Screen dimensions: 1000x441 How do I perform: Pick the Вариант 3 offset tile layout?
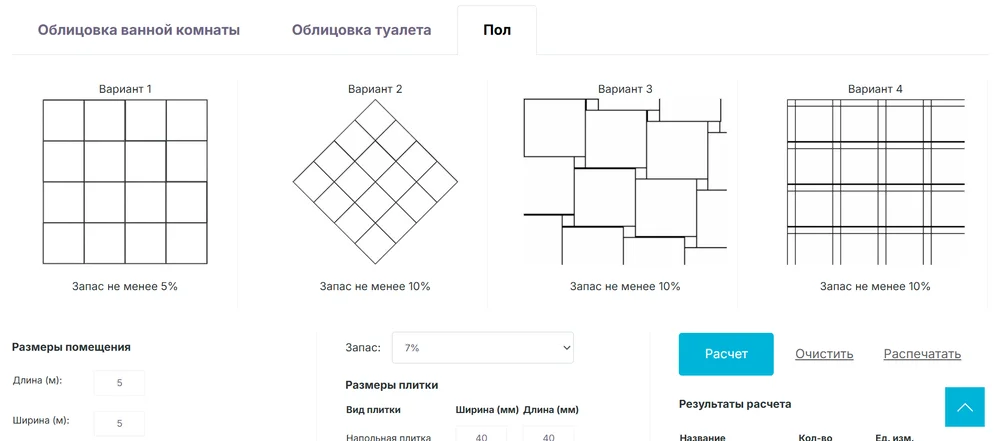pos(625,182)
